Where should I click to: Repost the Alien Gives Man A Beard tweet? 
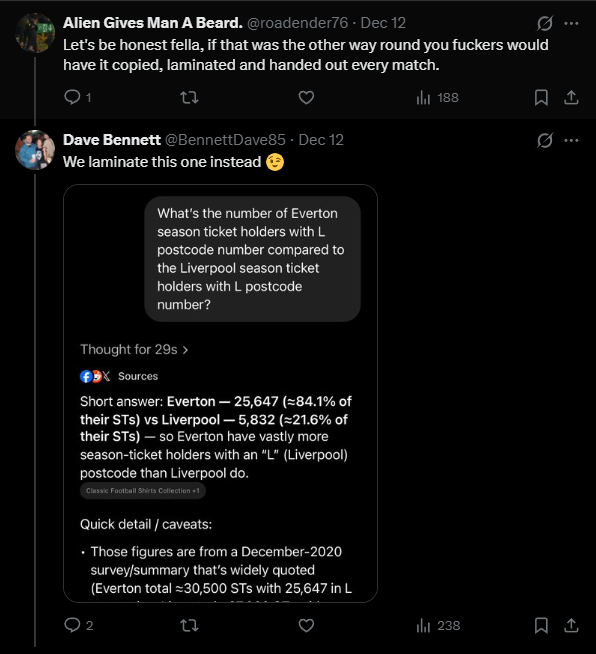coord(189,98)
